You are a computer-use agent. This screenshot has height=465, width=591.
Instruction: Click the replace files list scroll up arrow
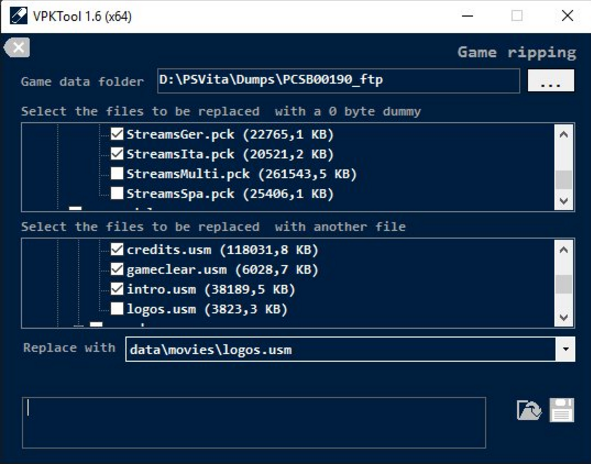coord(564,250)
